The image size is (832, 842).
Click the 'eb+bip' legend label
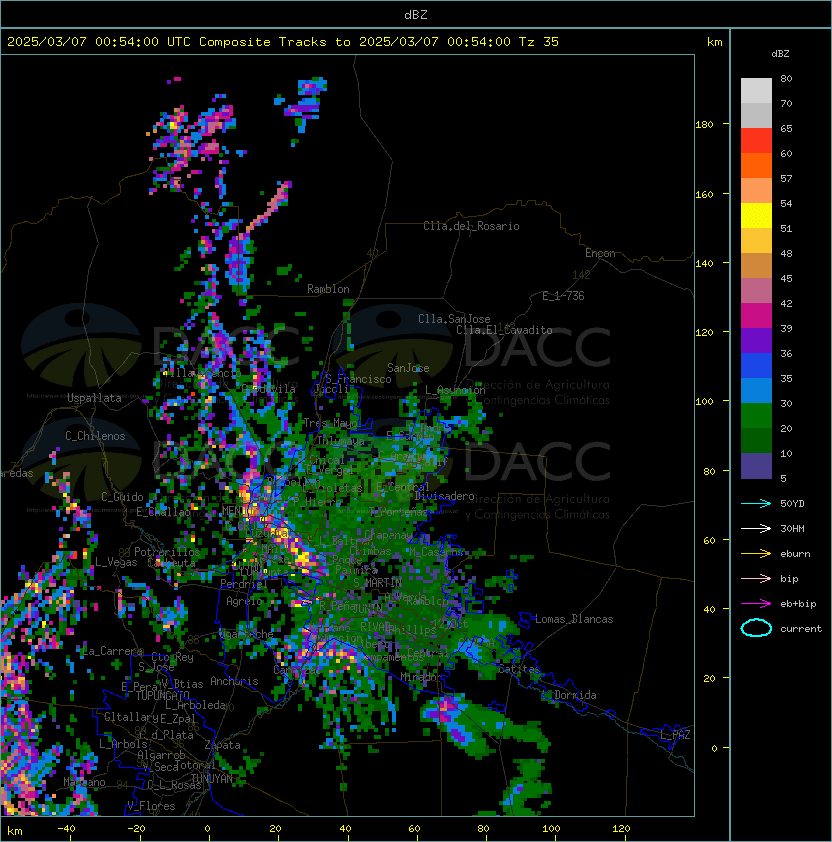(x=798, y=604)
